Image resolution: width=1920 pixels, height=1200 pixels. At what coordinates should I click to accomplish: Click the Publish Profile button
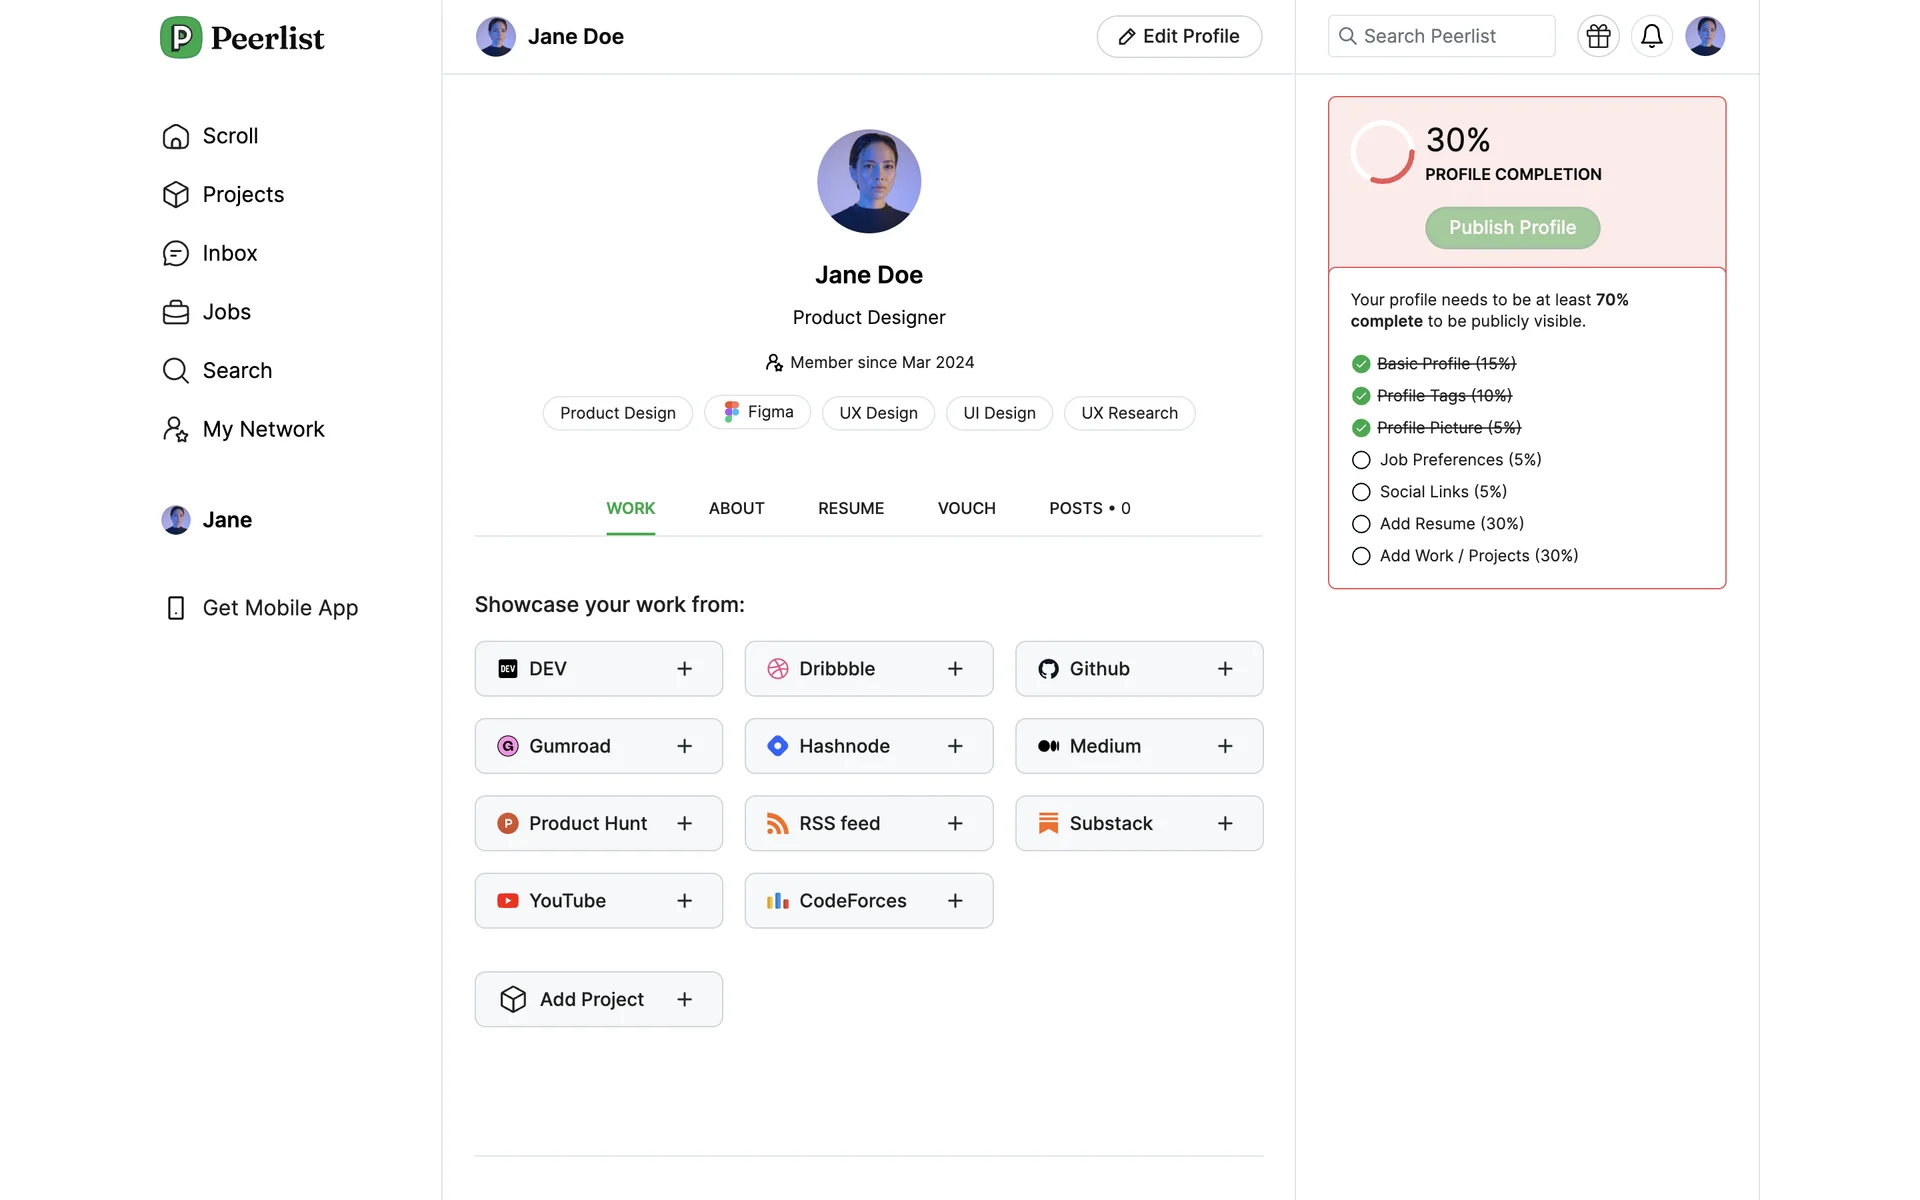(1511, 228)
